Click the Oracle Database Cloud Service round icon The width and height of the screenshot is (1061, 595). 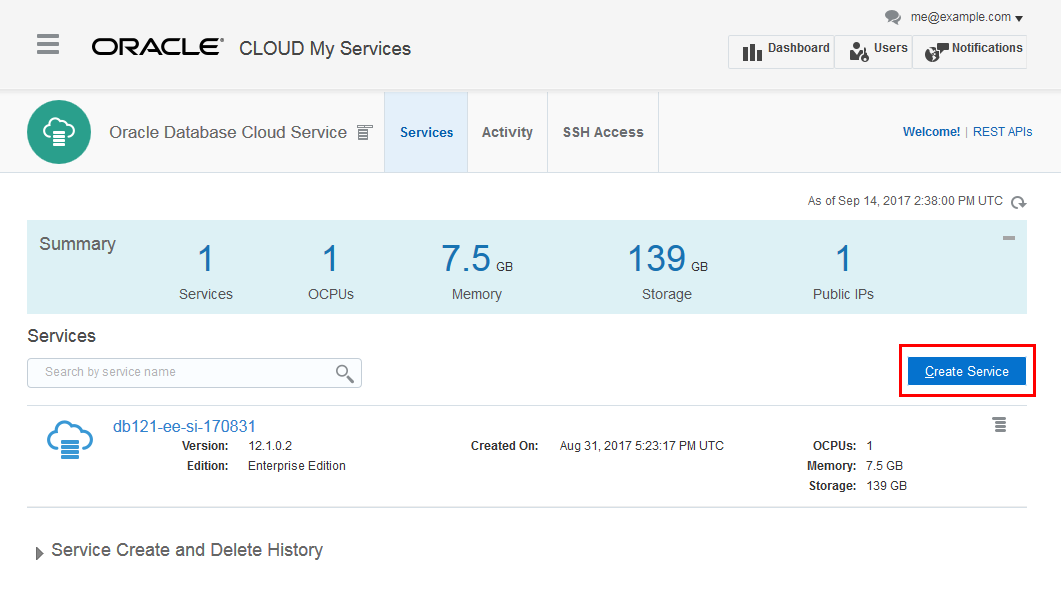click(x=59, y=132)
